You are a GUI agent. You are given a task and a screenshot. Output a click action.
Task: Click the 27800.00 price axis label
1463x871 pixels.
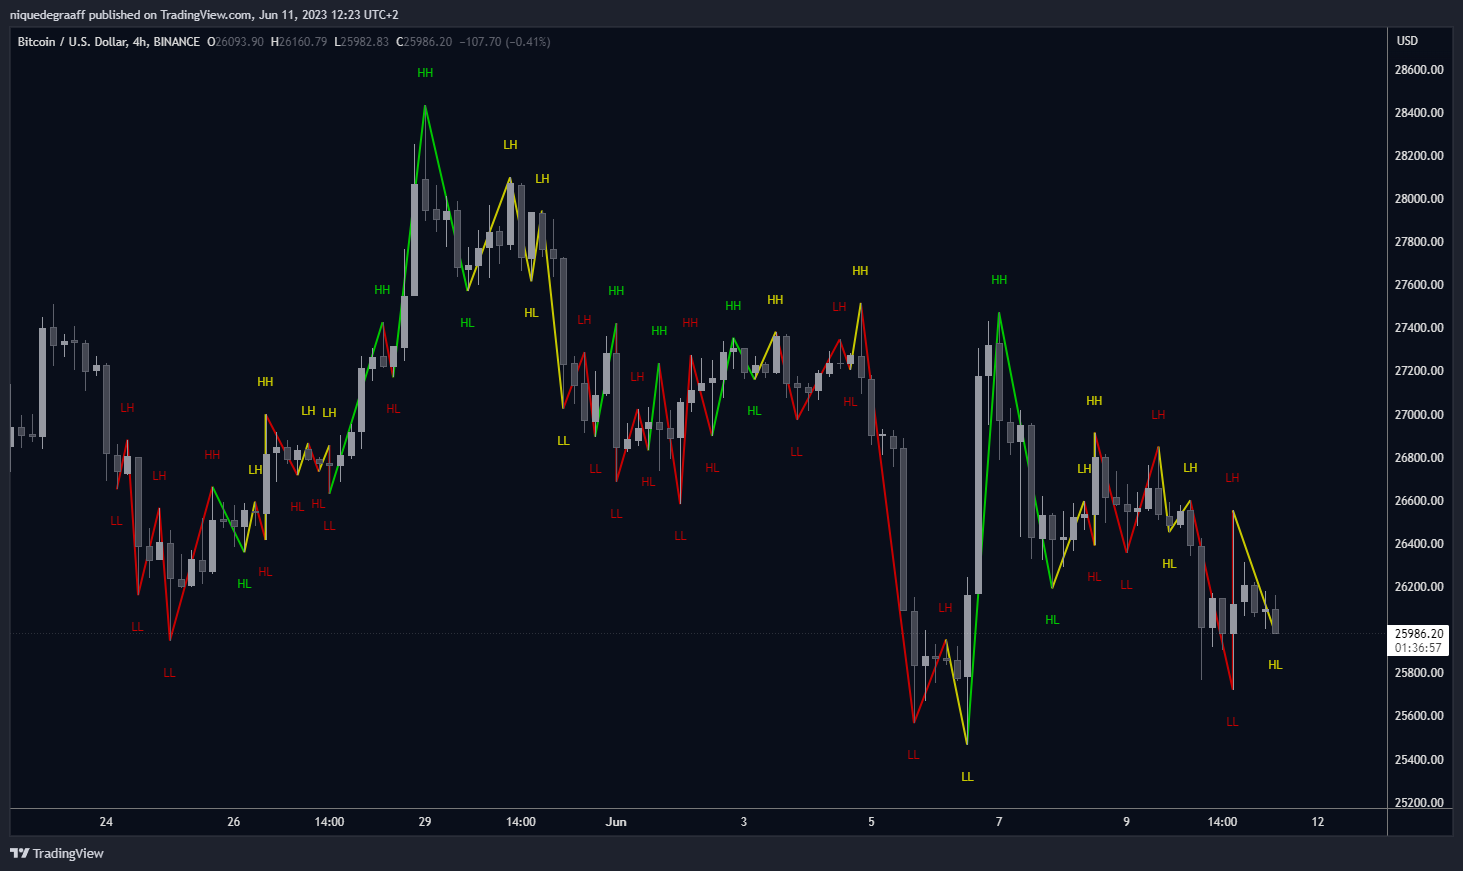[1419, 242]
